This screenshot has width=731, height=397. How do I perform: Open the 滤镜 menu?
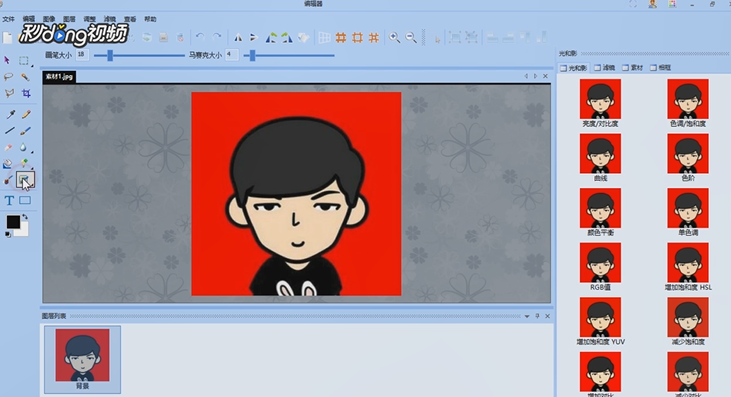[110, 19]
